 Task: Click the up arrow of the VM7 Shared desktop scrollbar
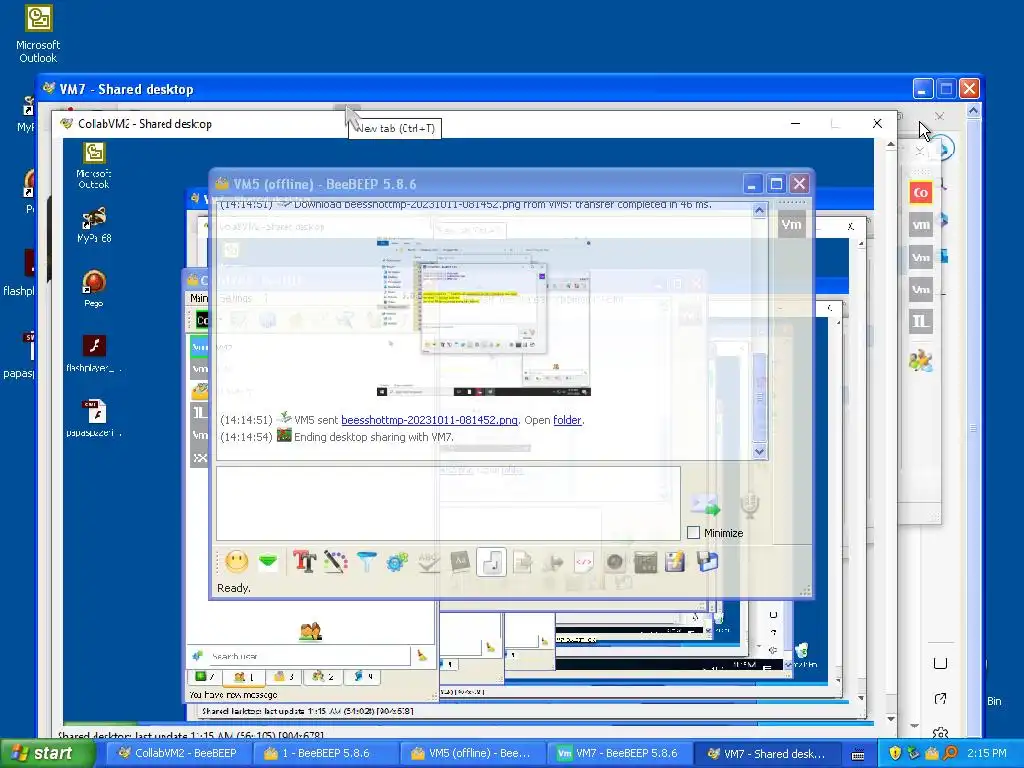pos(973,111)
